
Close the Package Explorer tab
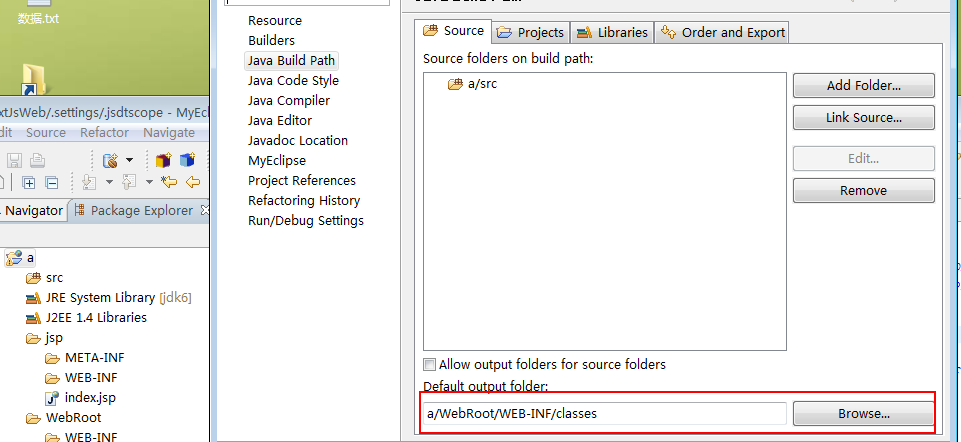pos(205,210)
